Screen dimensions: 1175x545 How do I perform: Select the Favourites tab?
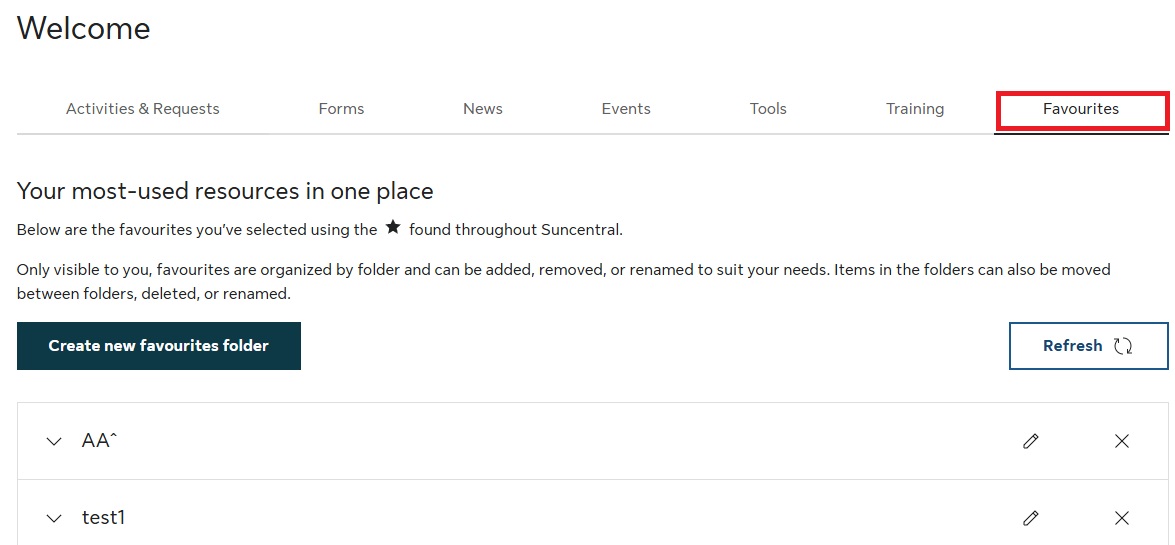pyautogui.click(x=1081, y=109)
